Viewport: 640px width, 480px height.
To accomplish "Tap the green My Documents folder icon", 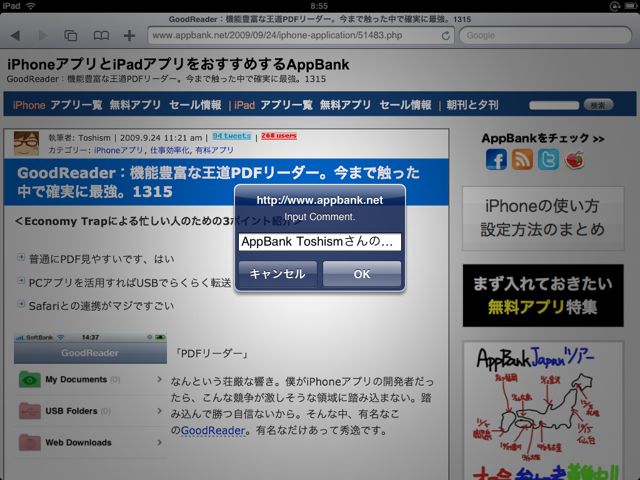I will pos(29,380).
